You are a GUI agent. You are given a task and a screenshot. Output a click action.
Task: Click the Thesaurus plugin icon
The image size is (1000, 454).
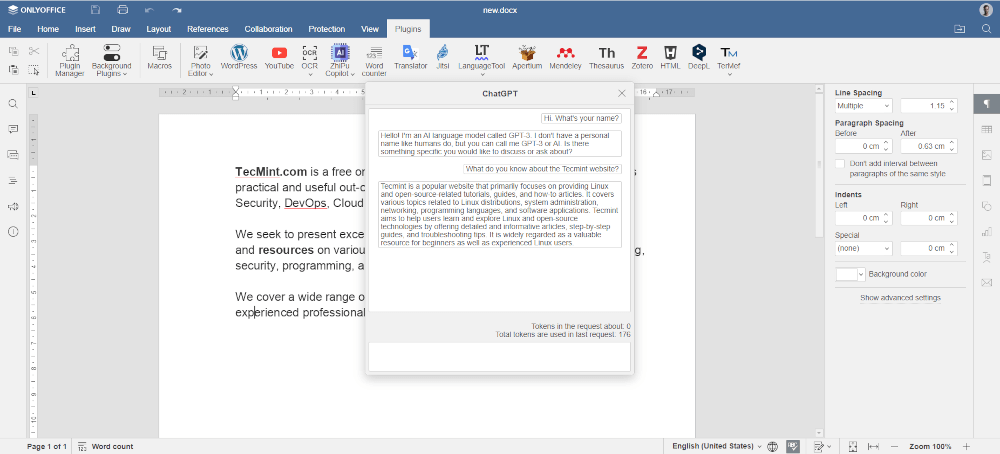pos(607,57)
